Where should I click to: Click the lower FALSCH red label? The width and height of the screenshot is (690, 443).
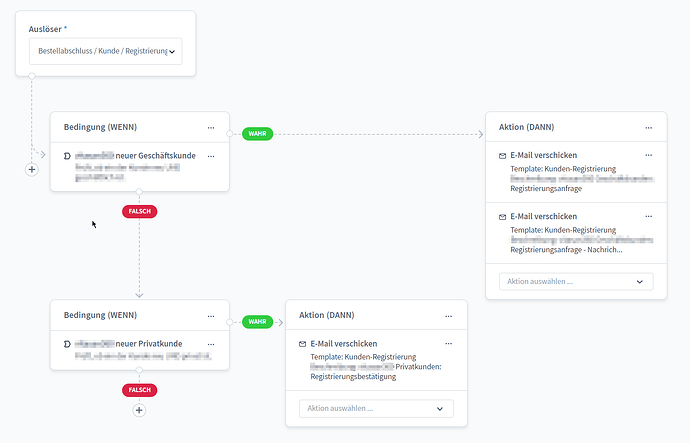pyautogui.click(x=139, y=390)
